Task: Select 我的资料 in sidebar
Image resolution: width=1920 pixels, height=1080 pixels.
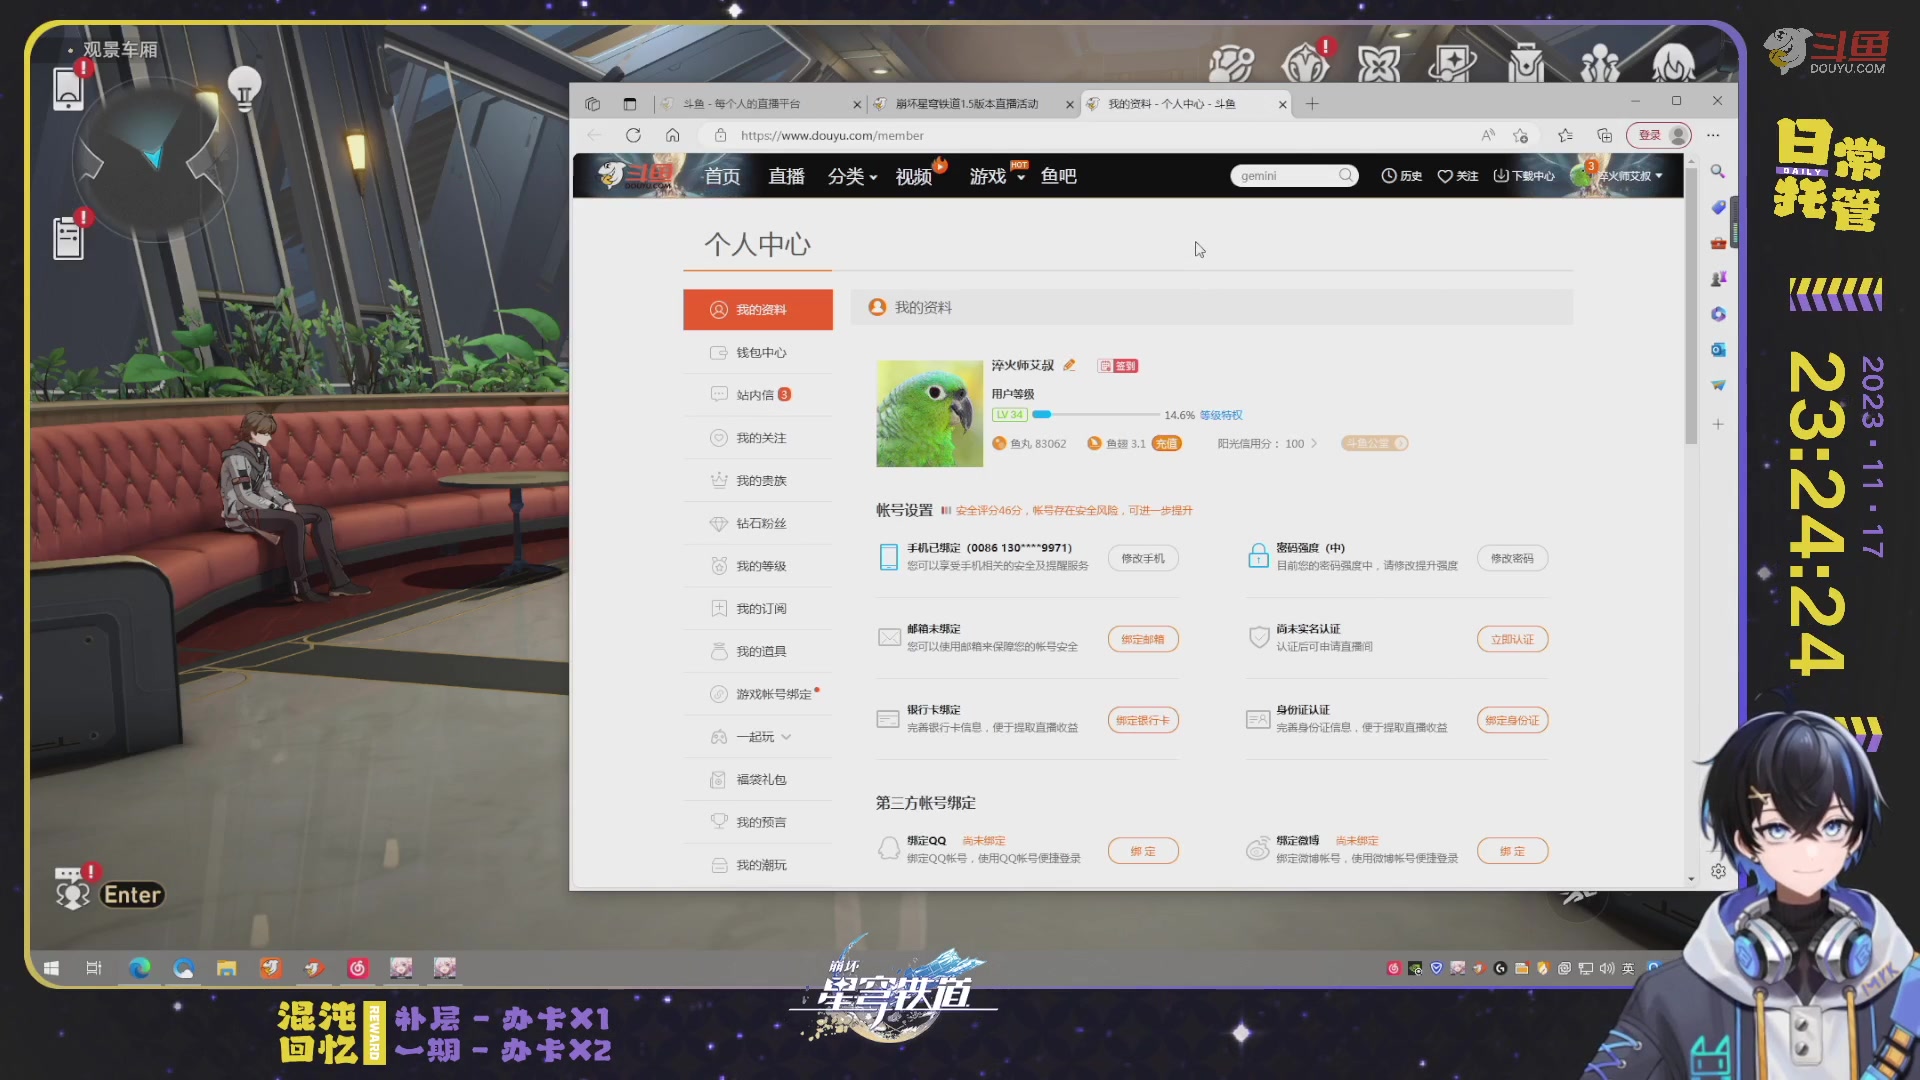Action: pos(758,310)
